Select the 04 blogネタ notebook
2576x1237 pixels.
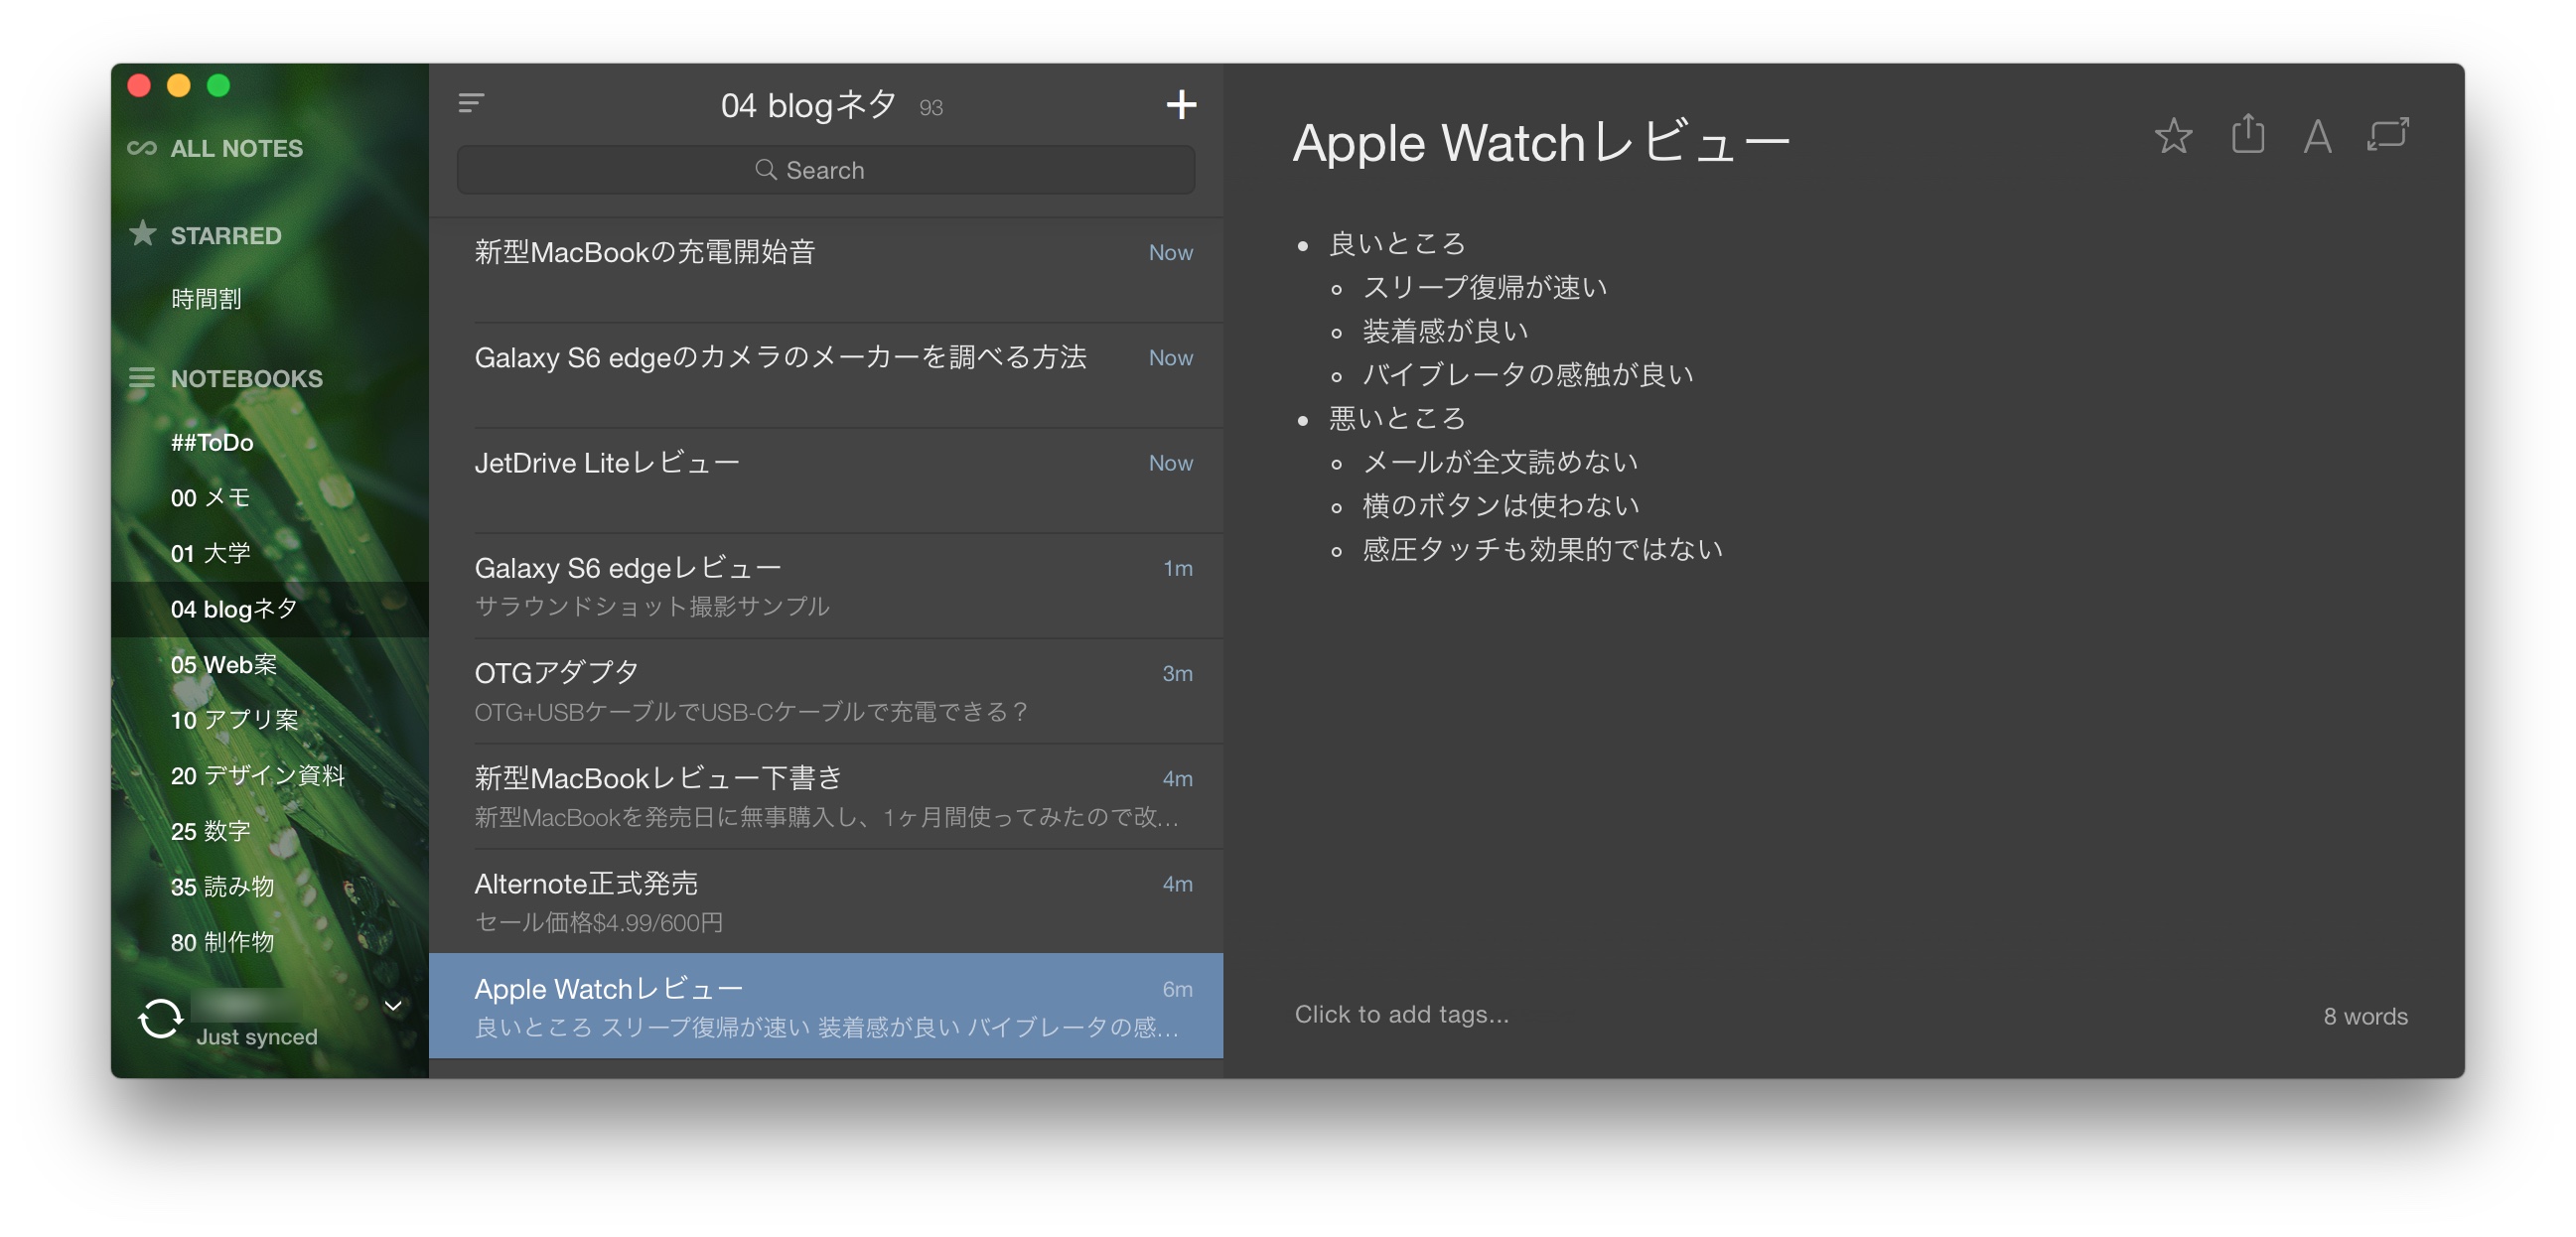[x=269, y=609]
